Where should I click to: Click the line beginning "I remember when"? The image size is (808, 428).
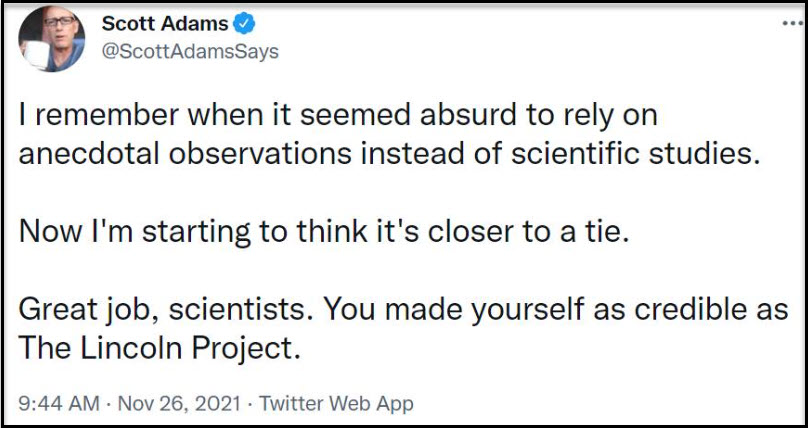point(338,116)
